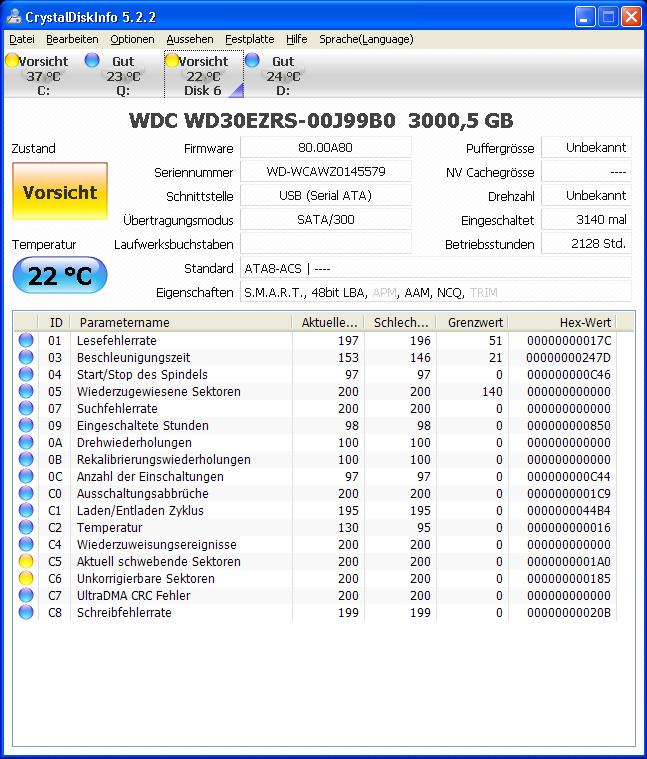Click the status icon for Laden/Entladen Zyklus
Screen dimensions: 647x759
(x=26, y=510)
